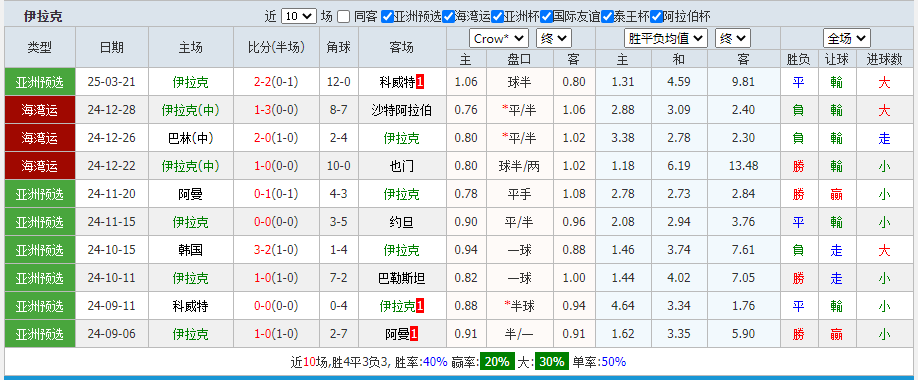Image resolution: width=918 pixels, height=380 pixels.
Task: Click home odds 4.64
Action: (623, 306)
